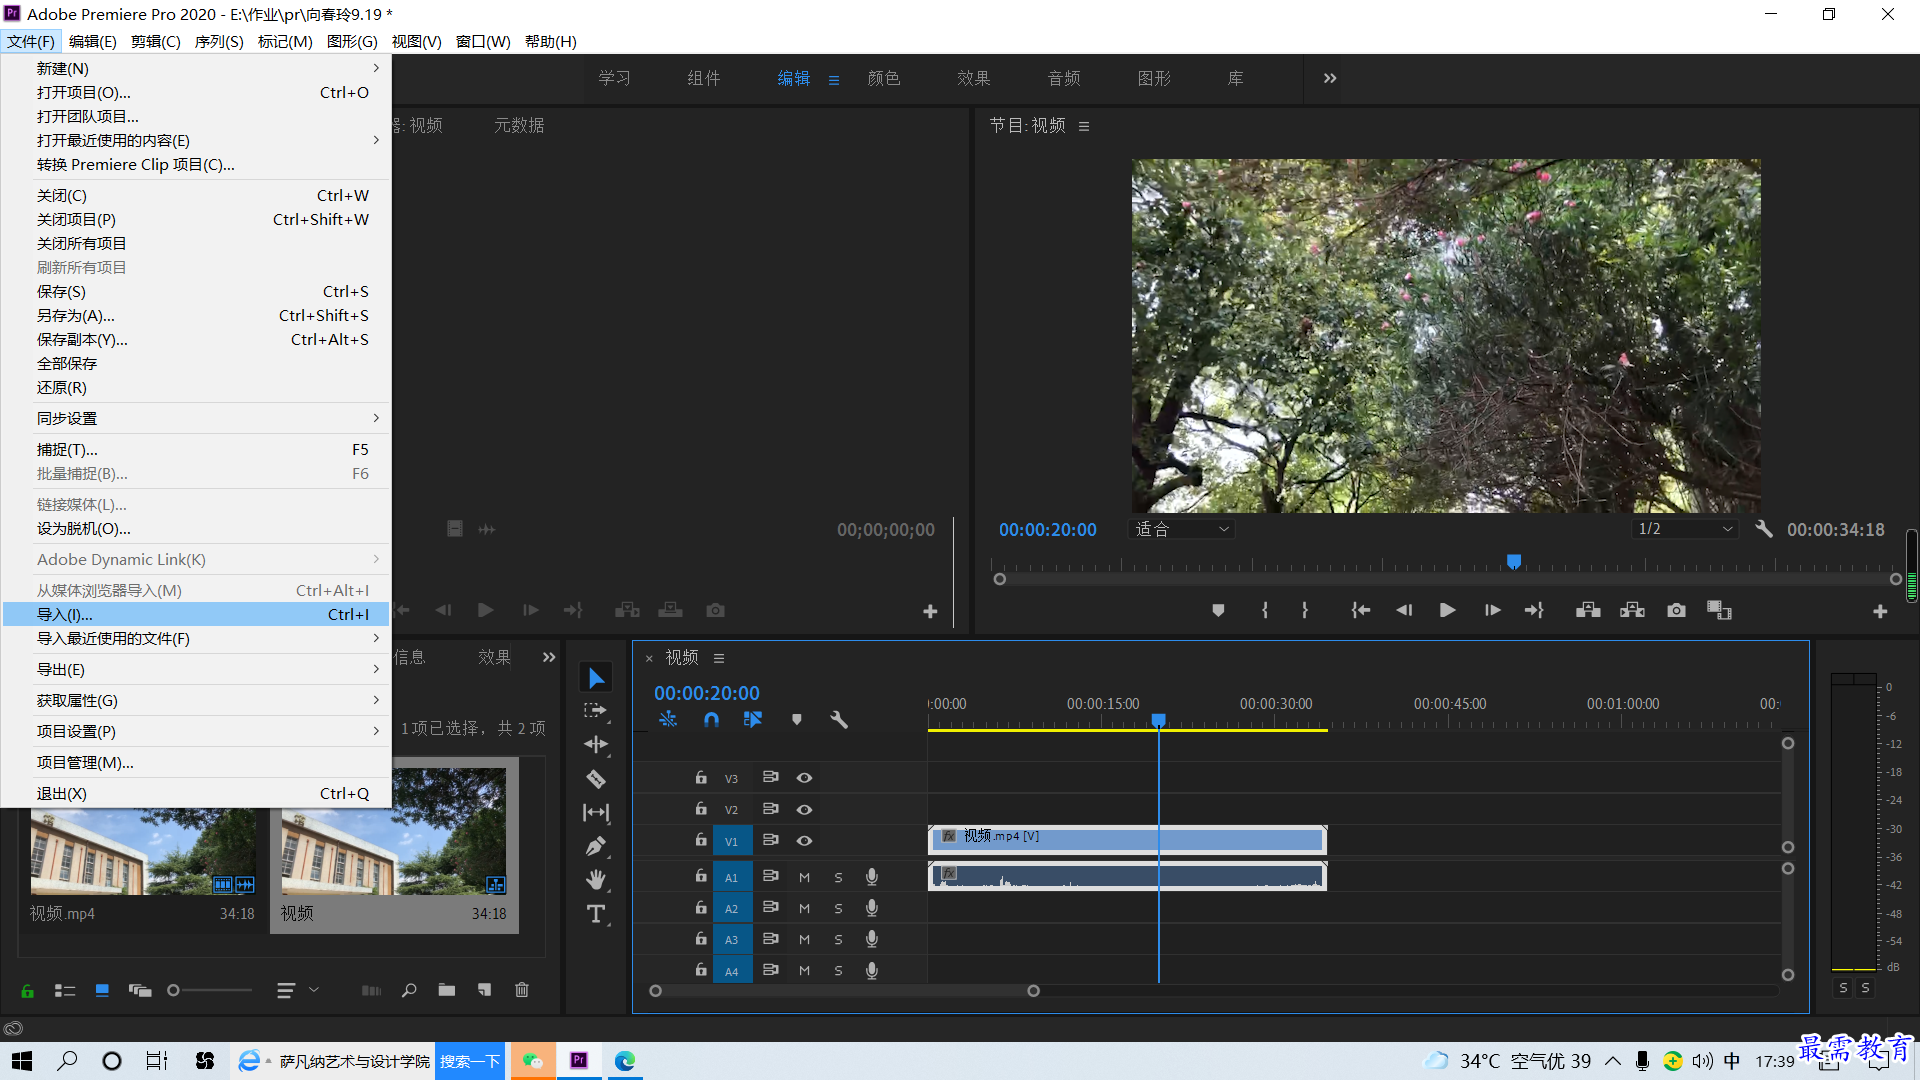Expand workspace overflow chevrons

click(x=1330, y=78)
